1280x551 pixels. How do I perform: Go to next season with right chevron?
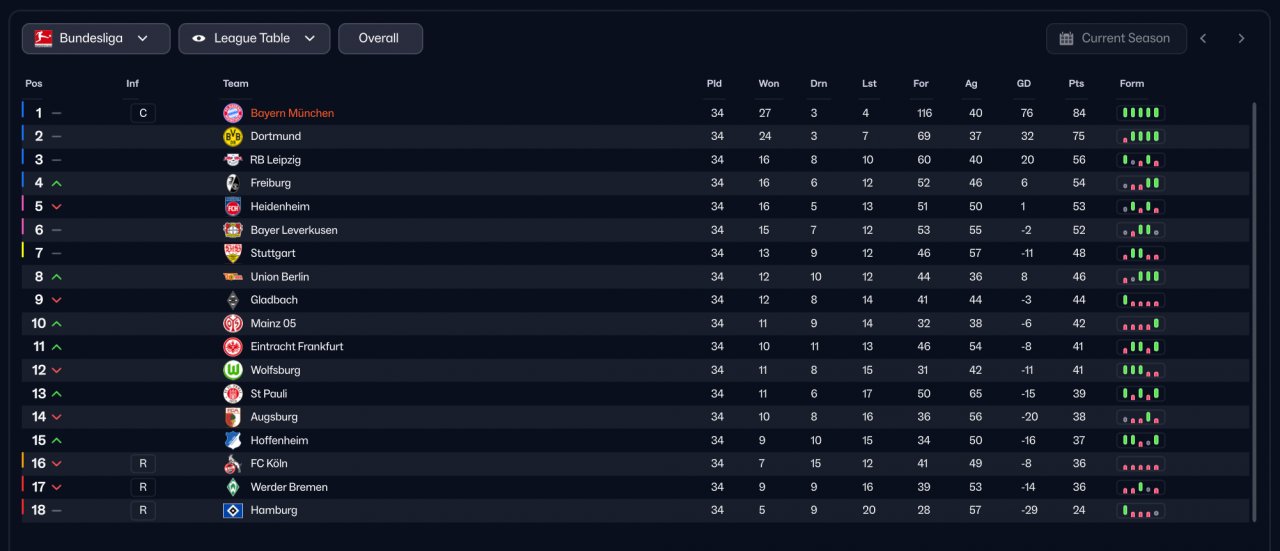tap(1241, 38)
